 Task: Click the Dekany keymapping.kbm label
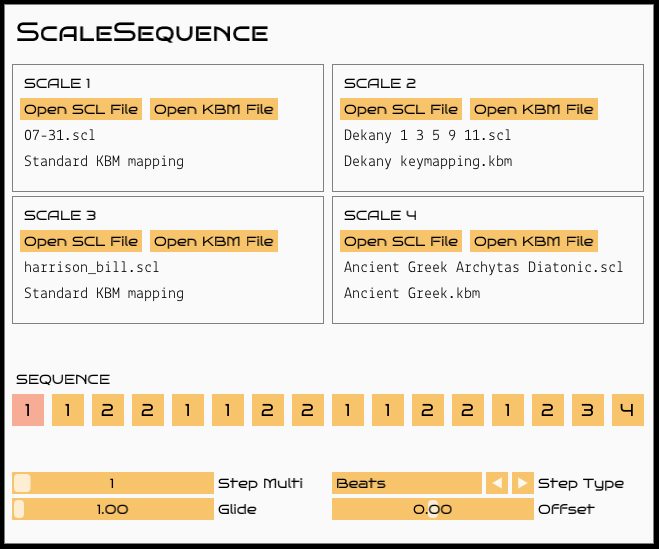(x=428, y=161)
